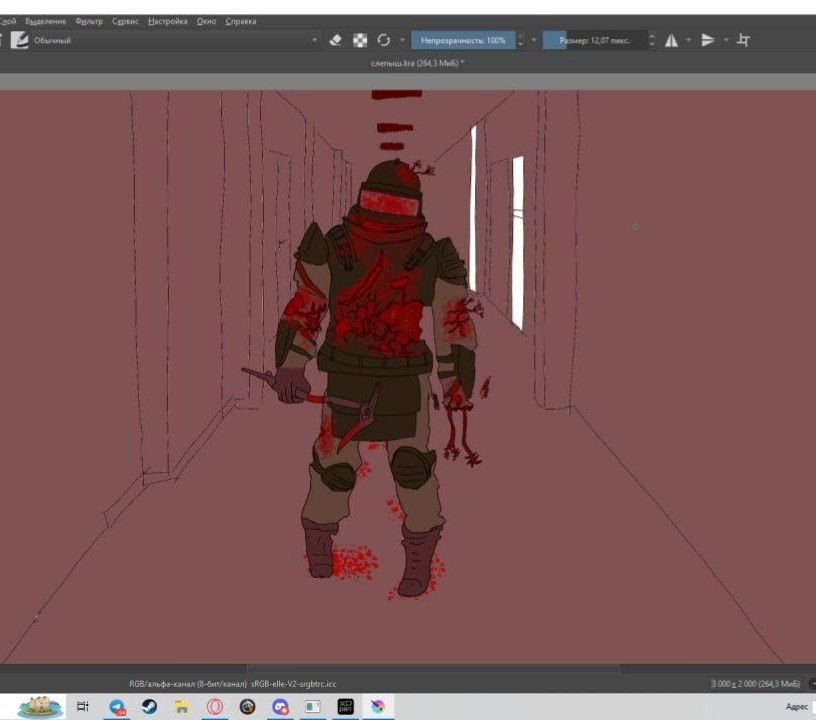This screenshot has height=720, width=816.
Task: Open the Выделение menu
Action: (x=46, y=21)
